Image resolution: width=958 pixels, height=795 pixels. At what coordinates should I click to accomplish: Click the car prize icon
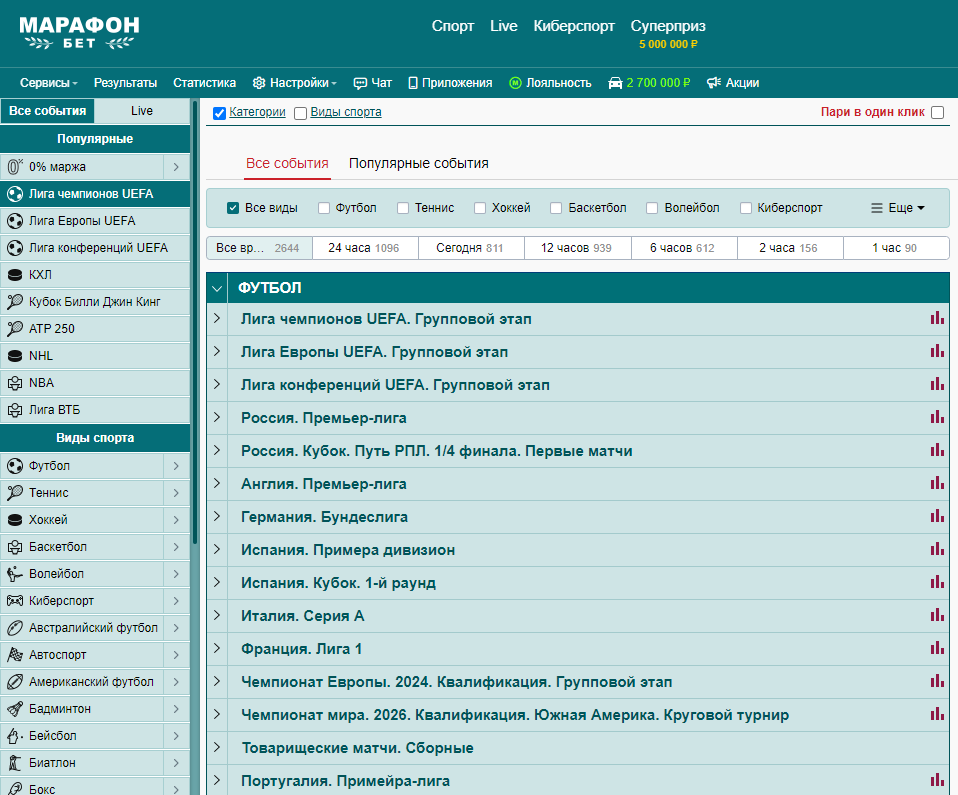[x=615, y=83]
